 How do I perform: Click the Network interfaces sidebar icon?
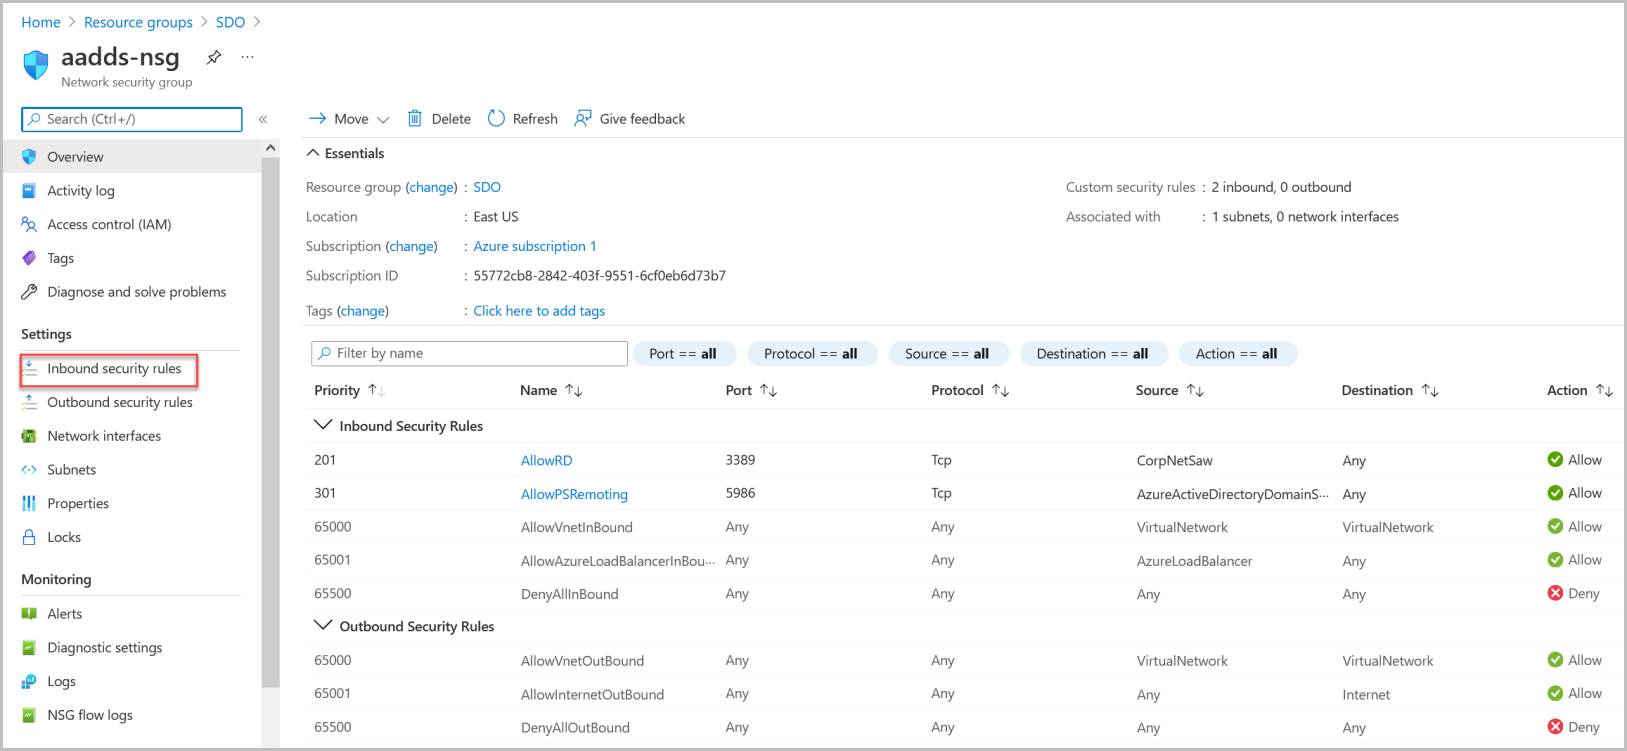tap(29, 436)
